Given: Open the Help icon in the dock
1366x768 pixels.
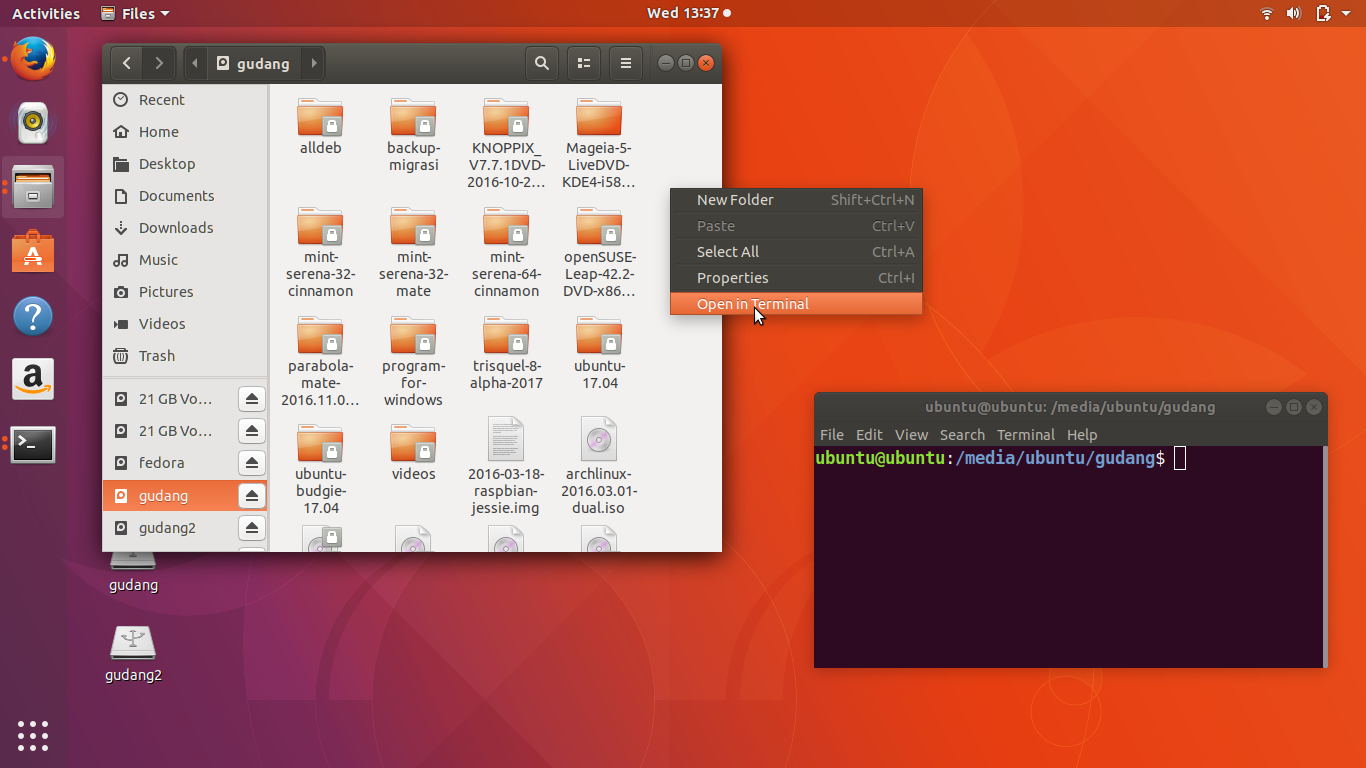Looking at the screenshot, I should coord(33,316).
